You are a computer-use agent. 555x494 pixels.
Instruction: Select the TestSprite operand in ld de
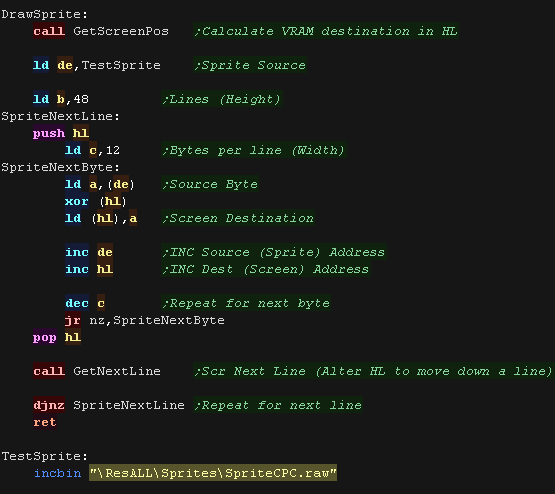121,65
